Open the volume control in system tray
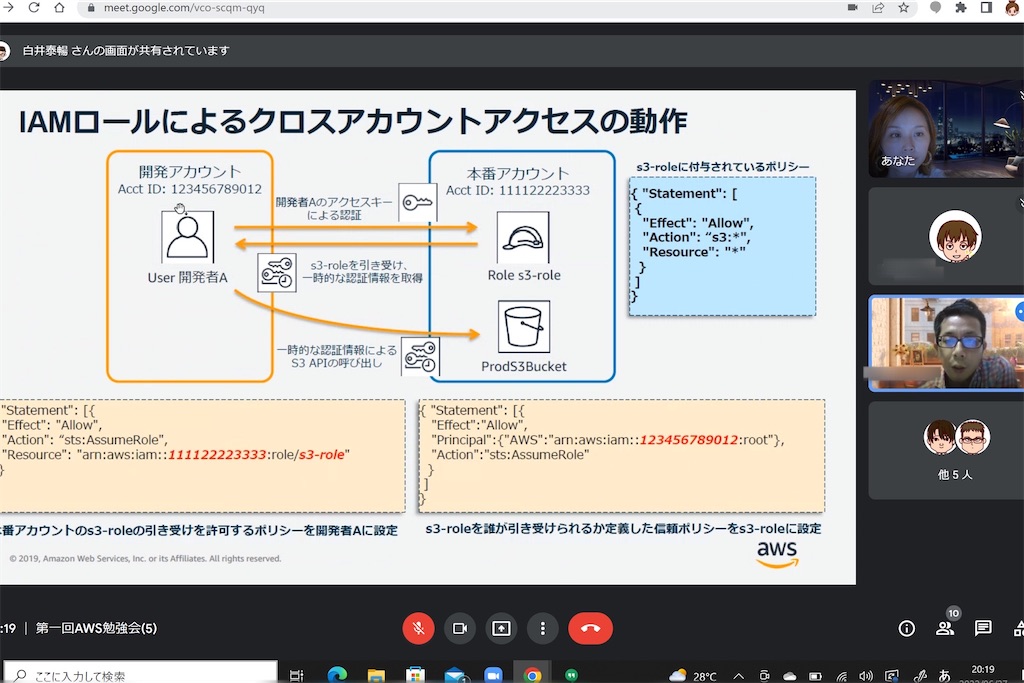The height and width of the screenshot is (683, 1024). [x=866, y=676]
